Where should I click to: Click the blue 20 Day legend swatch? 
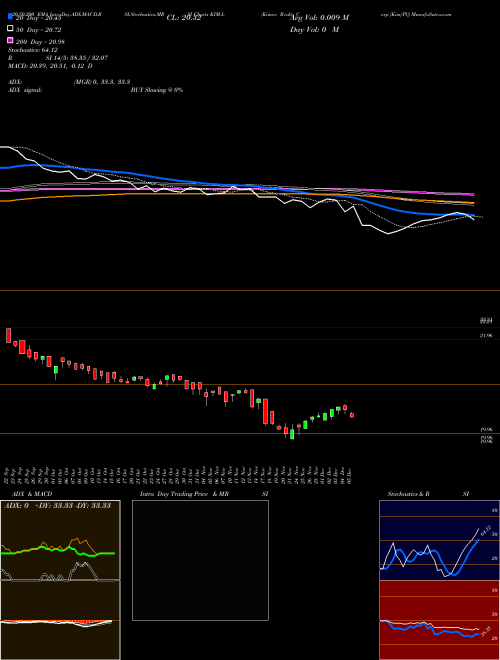[x=10, y=16]
